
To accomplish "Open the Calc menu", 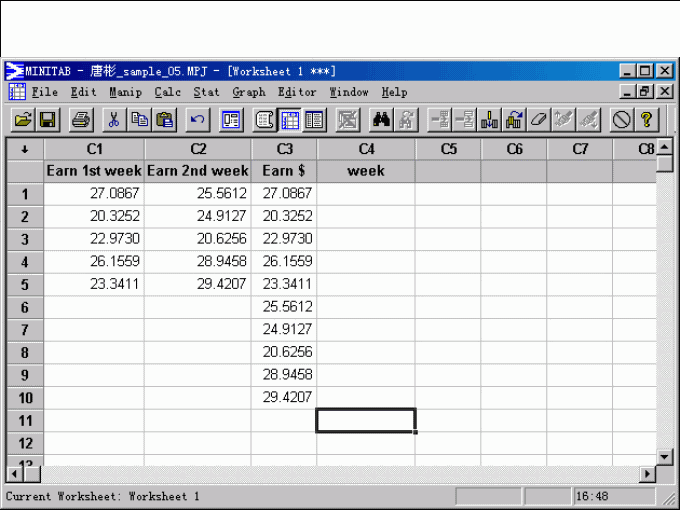I will [168, 92].
